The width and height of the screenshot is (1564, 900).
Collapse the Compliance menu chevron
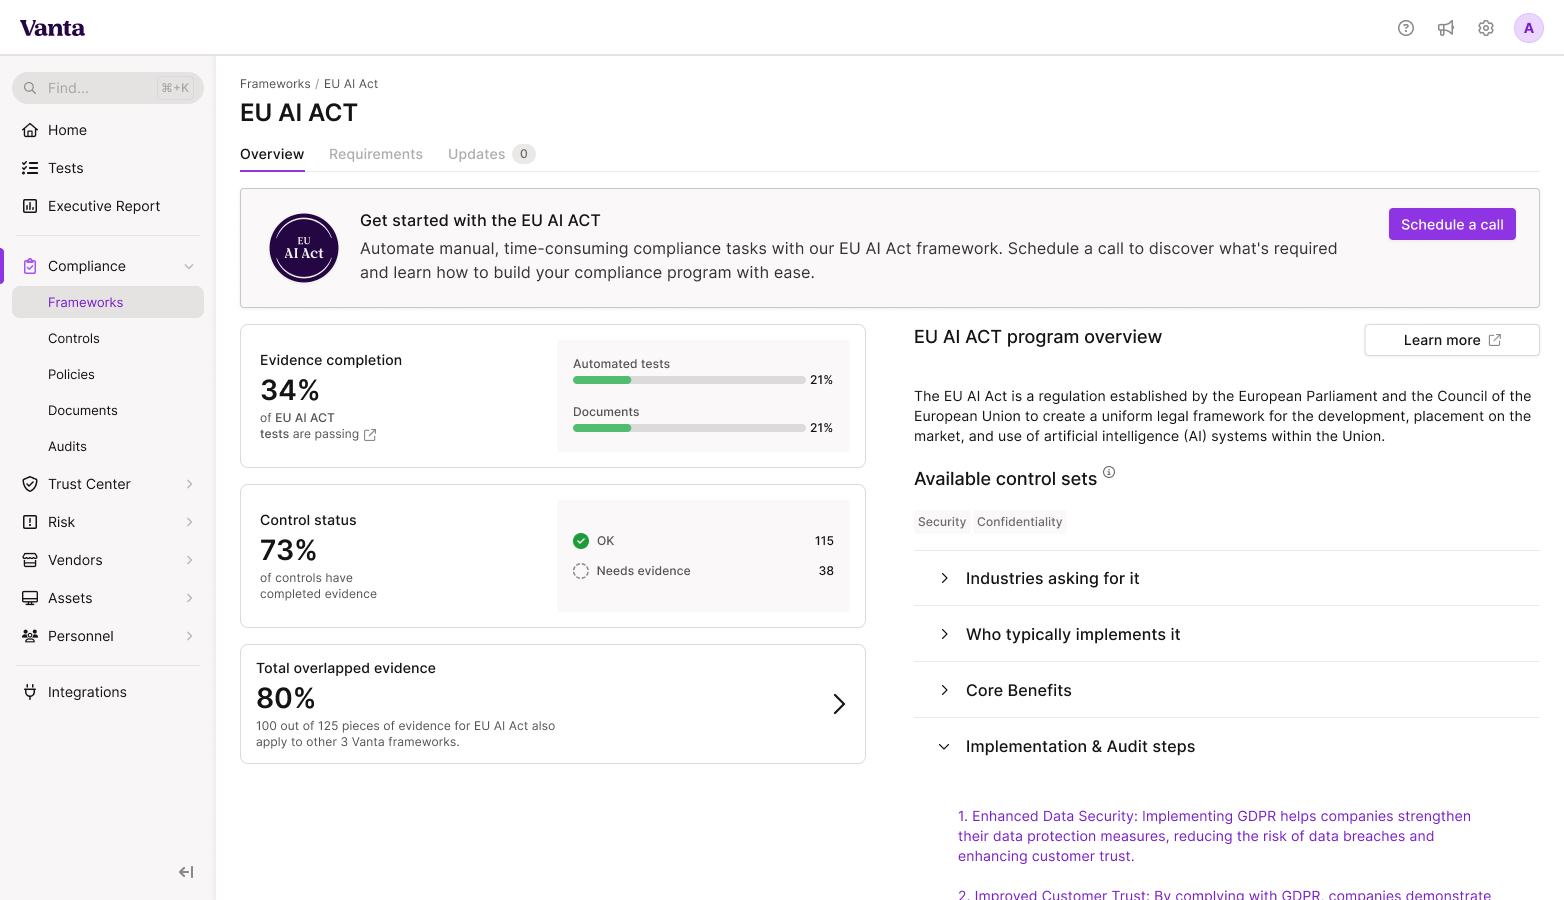[x=189, y=266]
